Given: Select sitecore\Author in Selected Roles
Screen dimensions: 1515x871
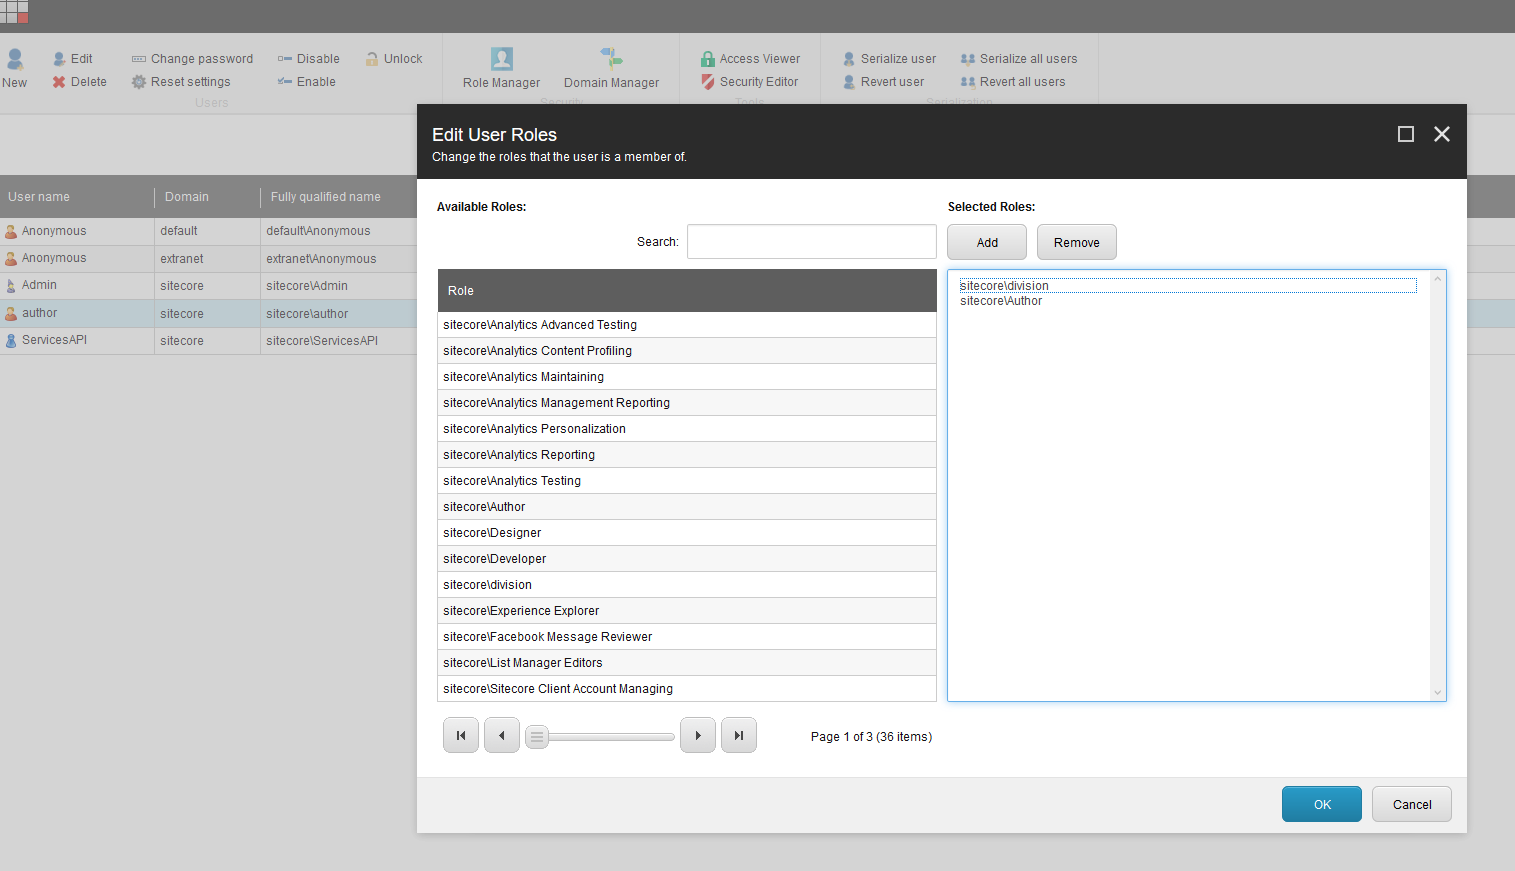Looking at the screenshot, I should pyautogui.click(x=1188, y=301).
